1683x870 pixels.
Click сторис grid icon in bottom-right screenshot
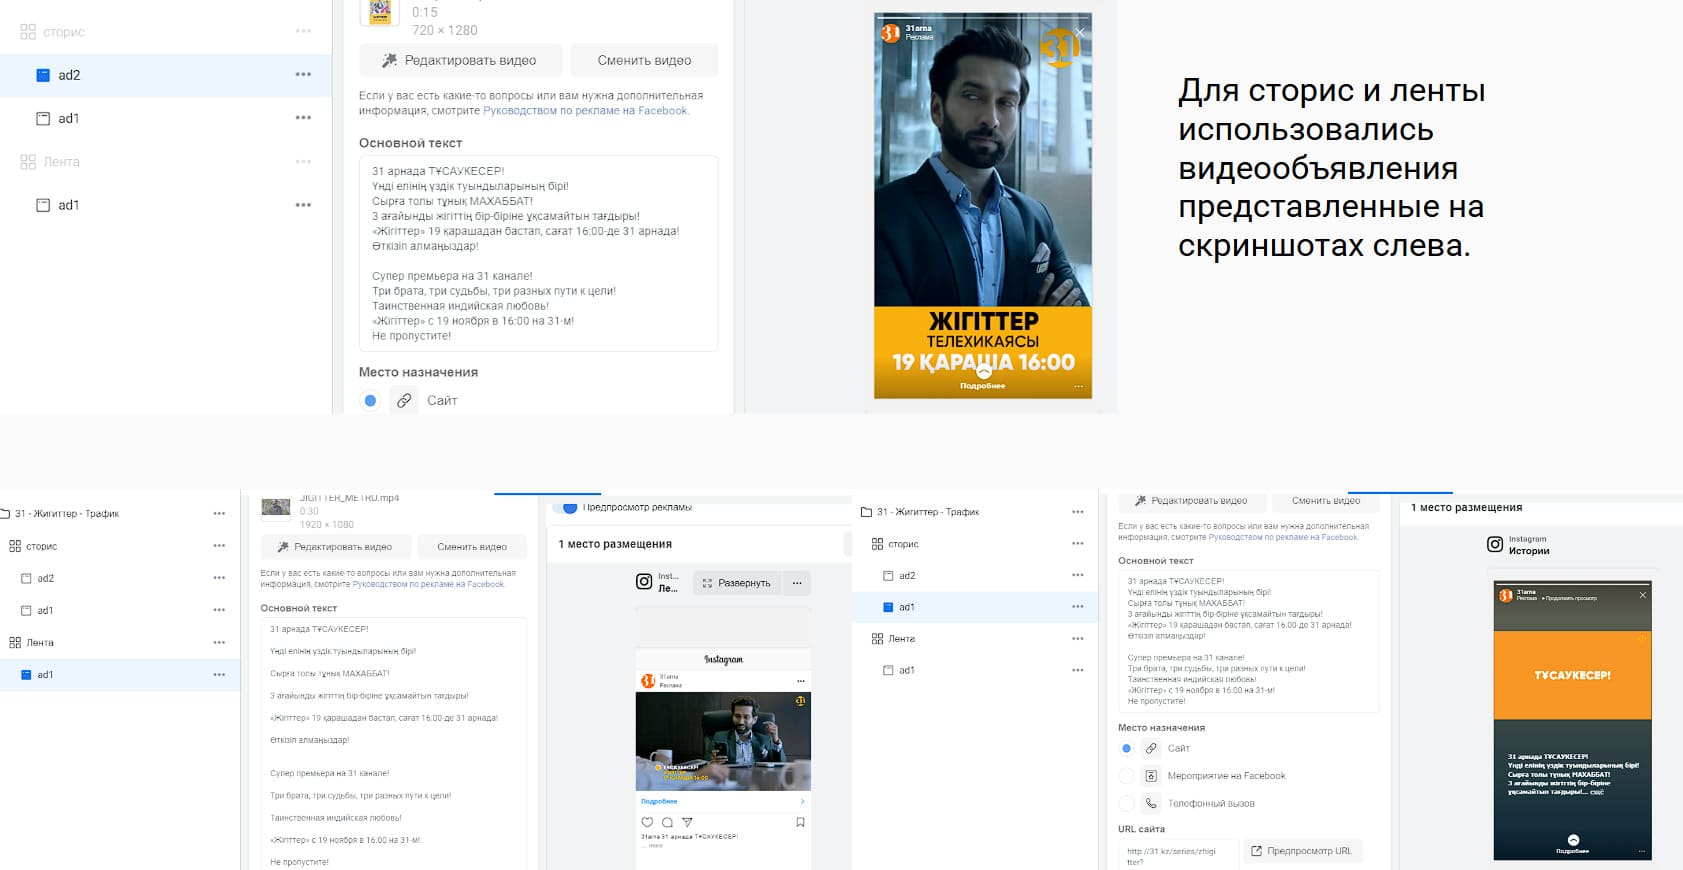[x=877, y=544]
